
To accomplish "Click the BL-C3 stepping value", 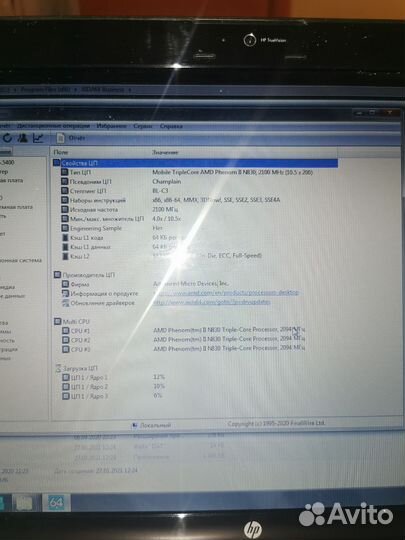I will pos(160,190).
